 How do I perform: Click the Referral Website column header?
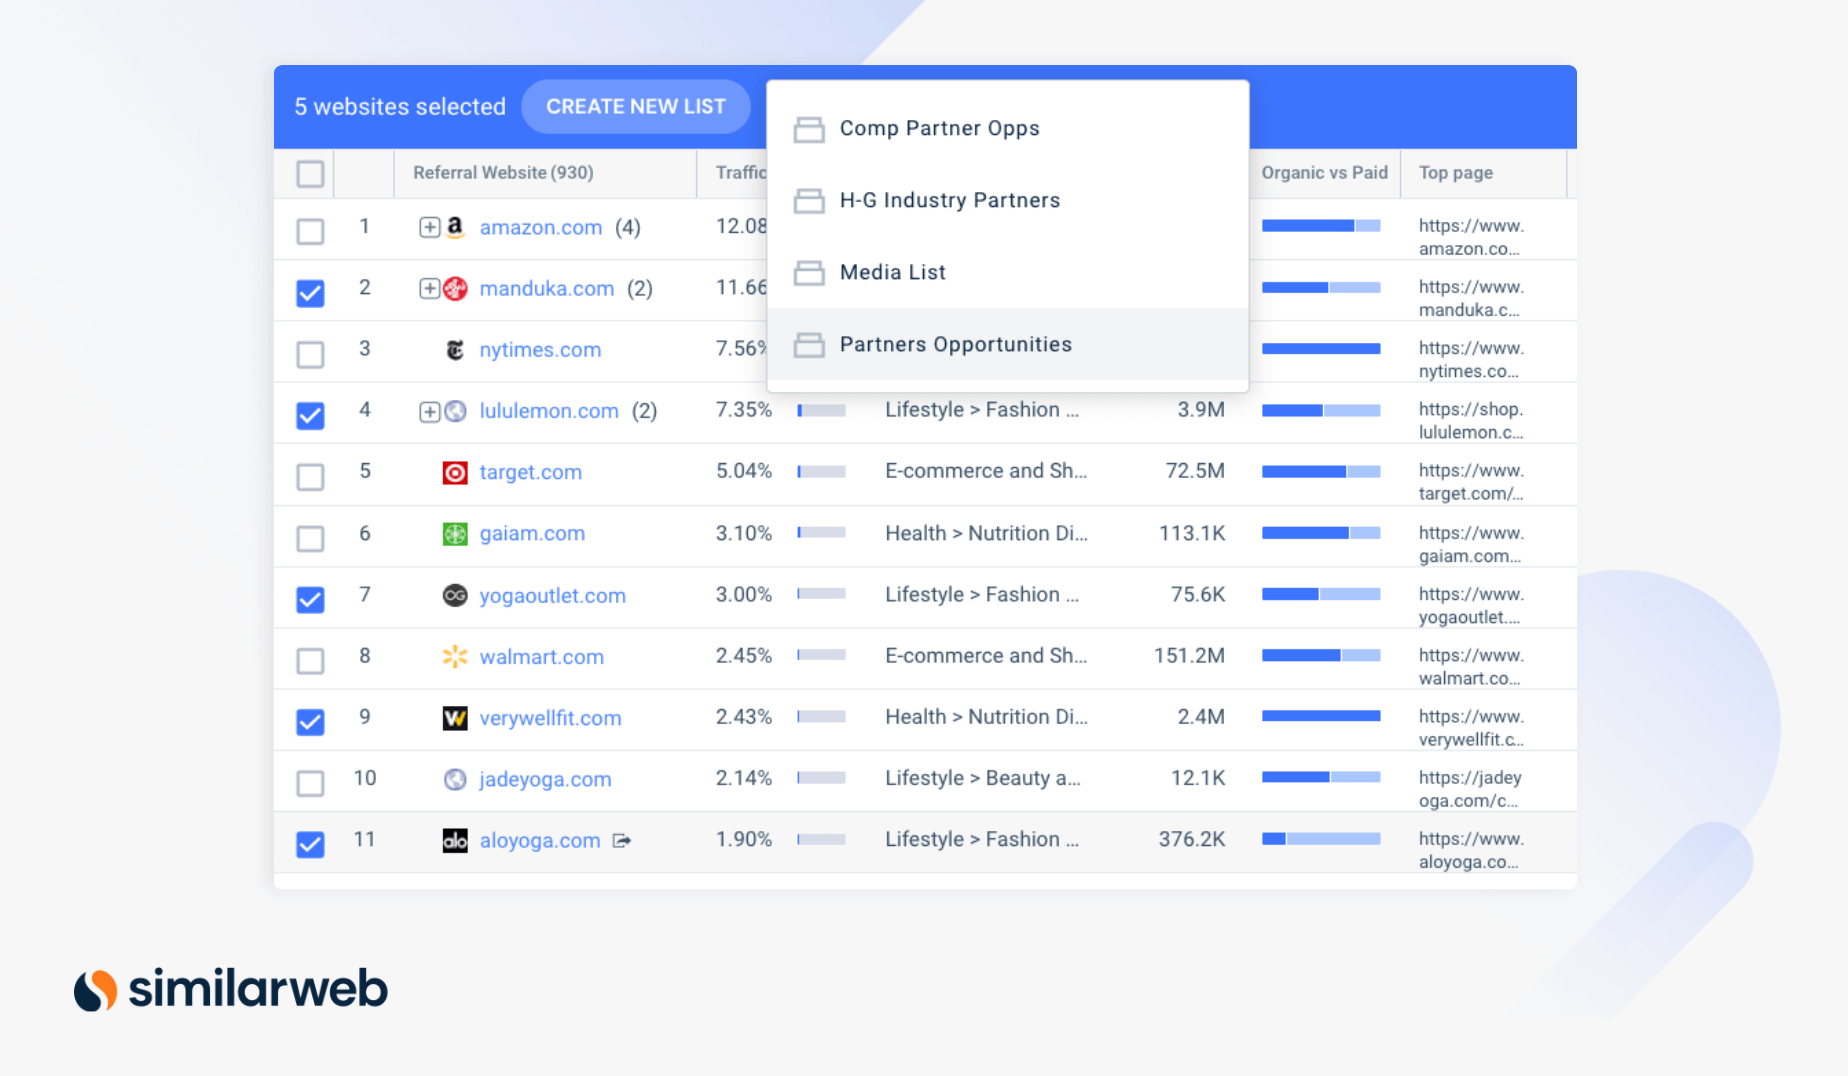[502, 172]
